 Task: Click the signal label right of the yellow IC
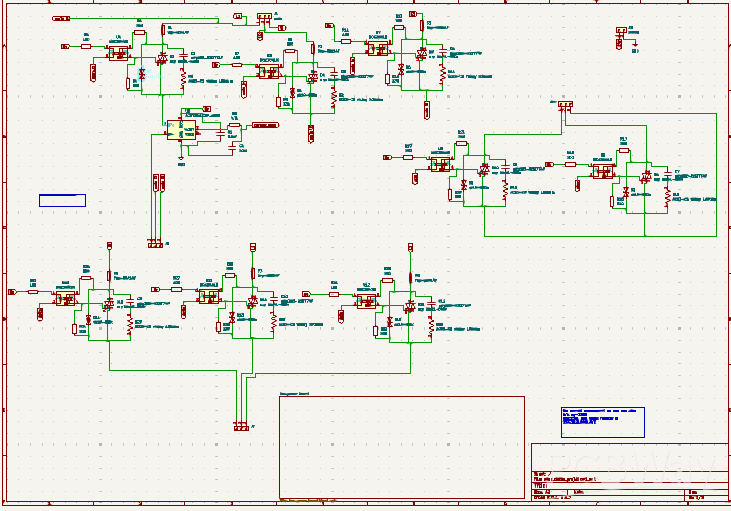pyautogui.click(x=264, y=126)
